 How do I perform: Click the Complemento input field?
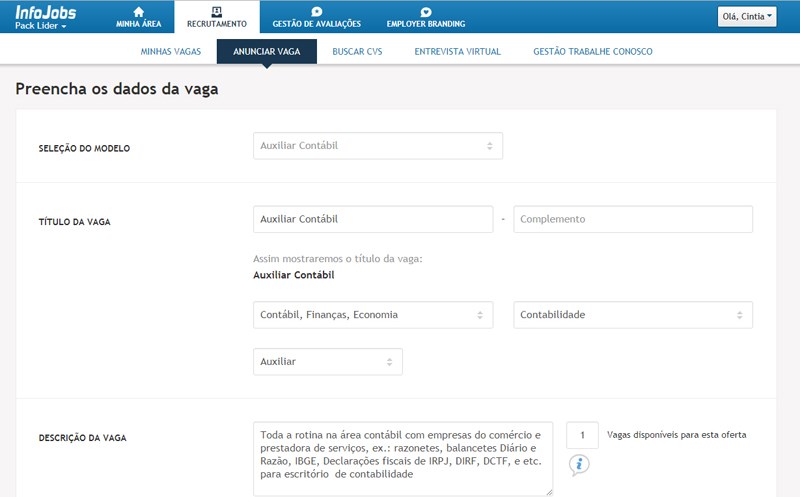point(633,219)
